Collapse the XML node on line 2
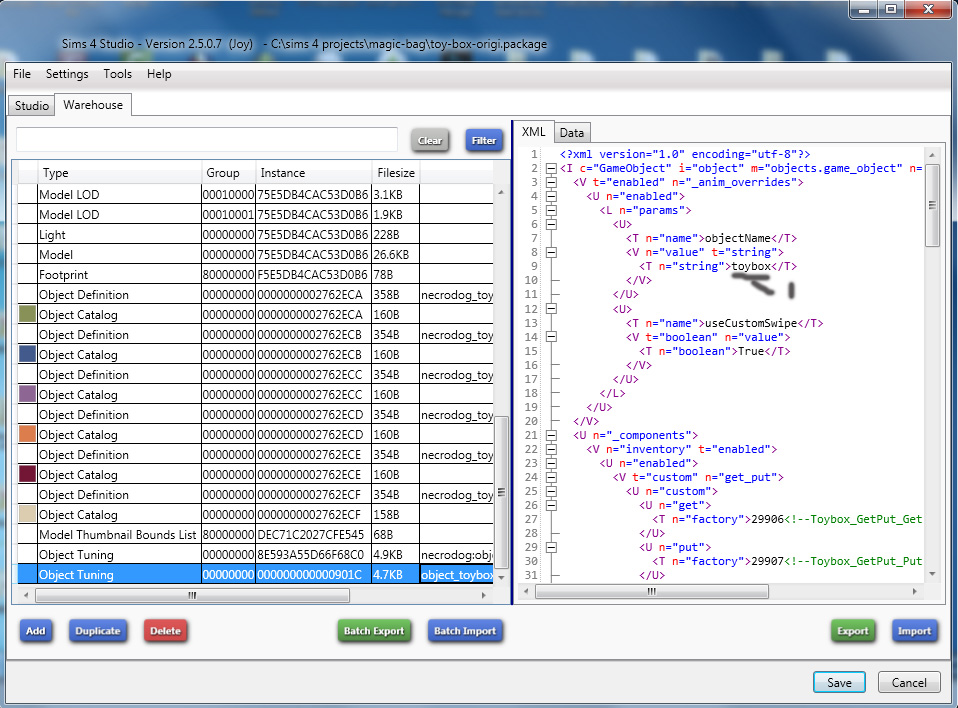958x708 pixels. pyautogui.click(x=551, y=169)
